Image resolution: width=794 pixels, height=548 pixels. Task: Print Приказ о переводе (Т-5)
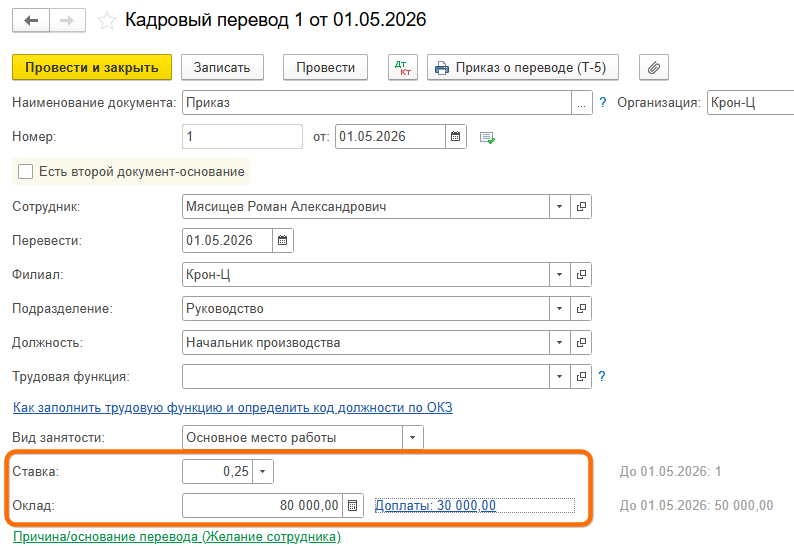click(523, 67)
